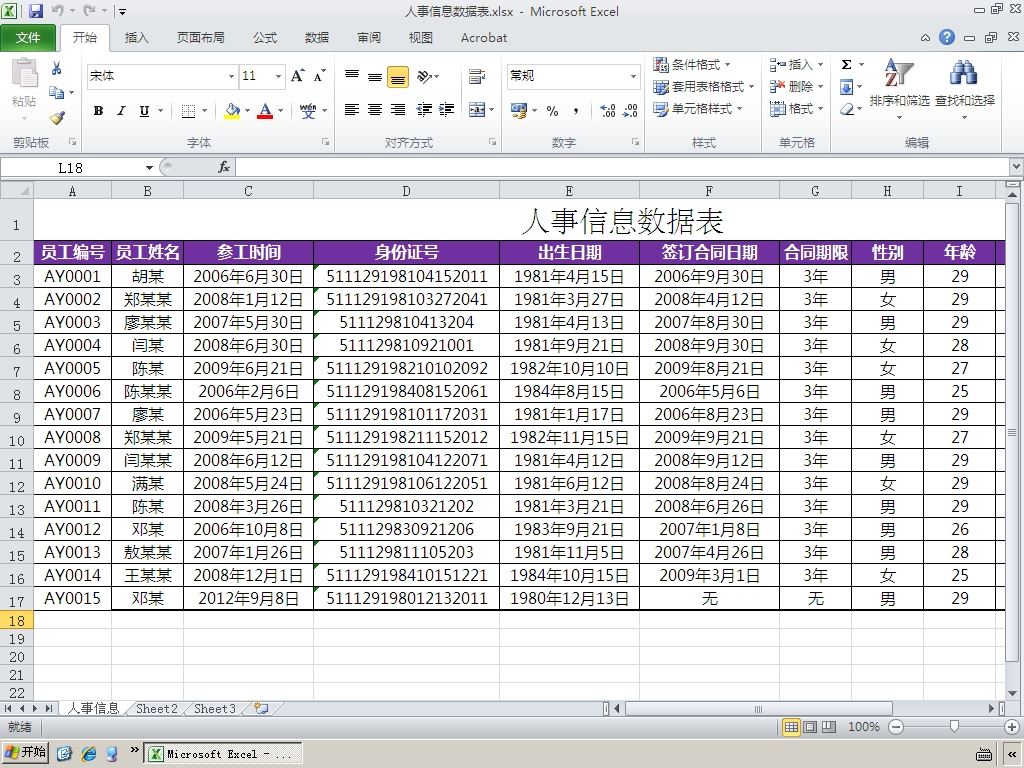Click the top align icon
Viewport: 1024px width, 768px height.
(352, 76)
